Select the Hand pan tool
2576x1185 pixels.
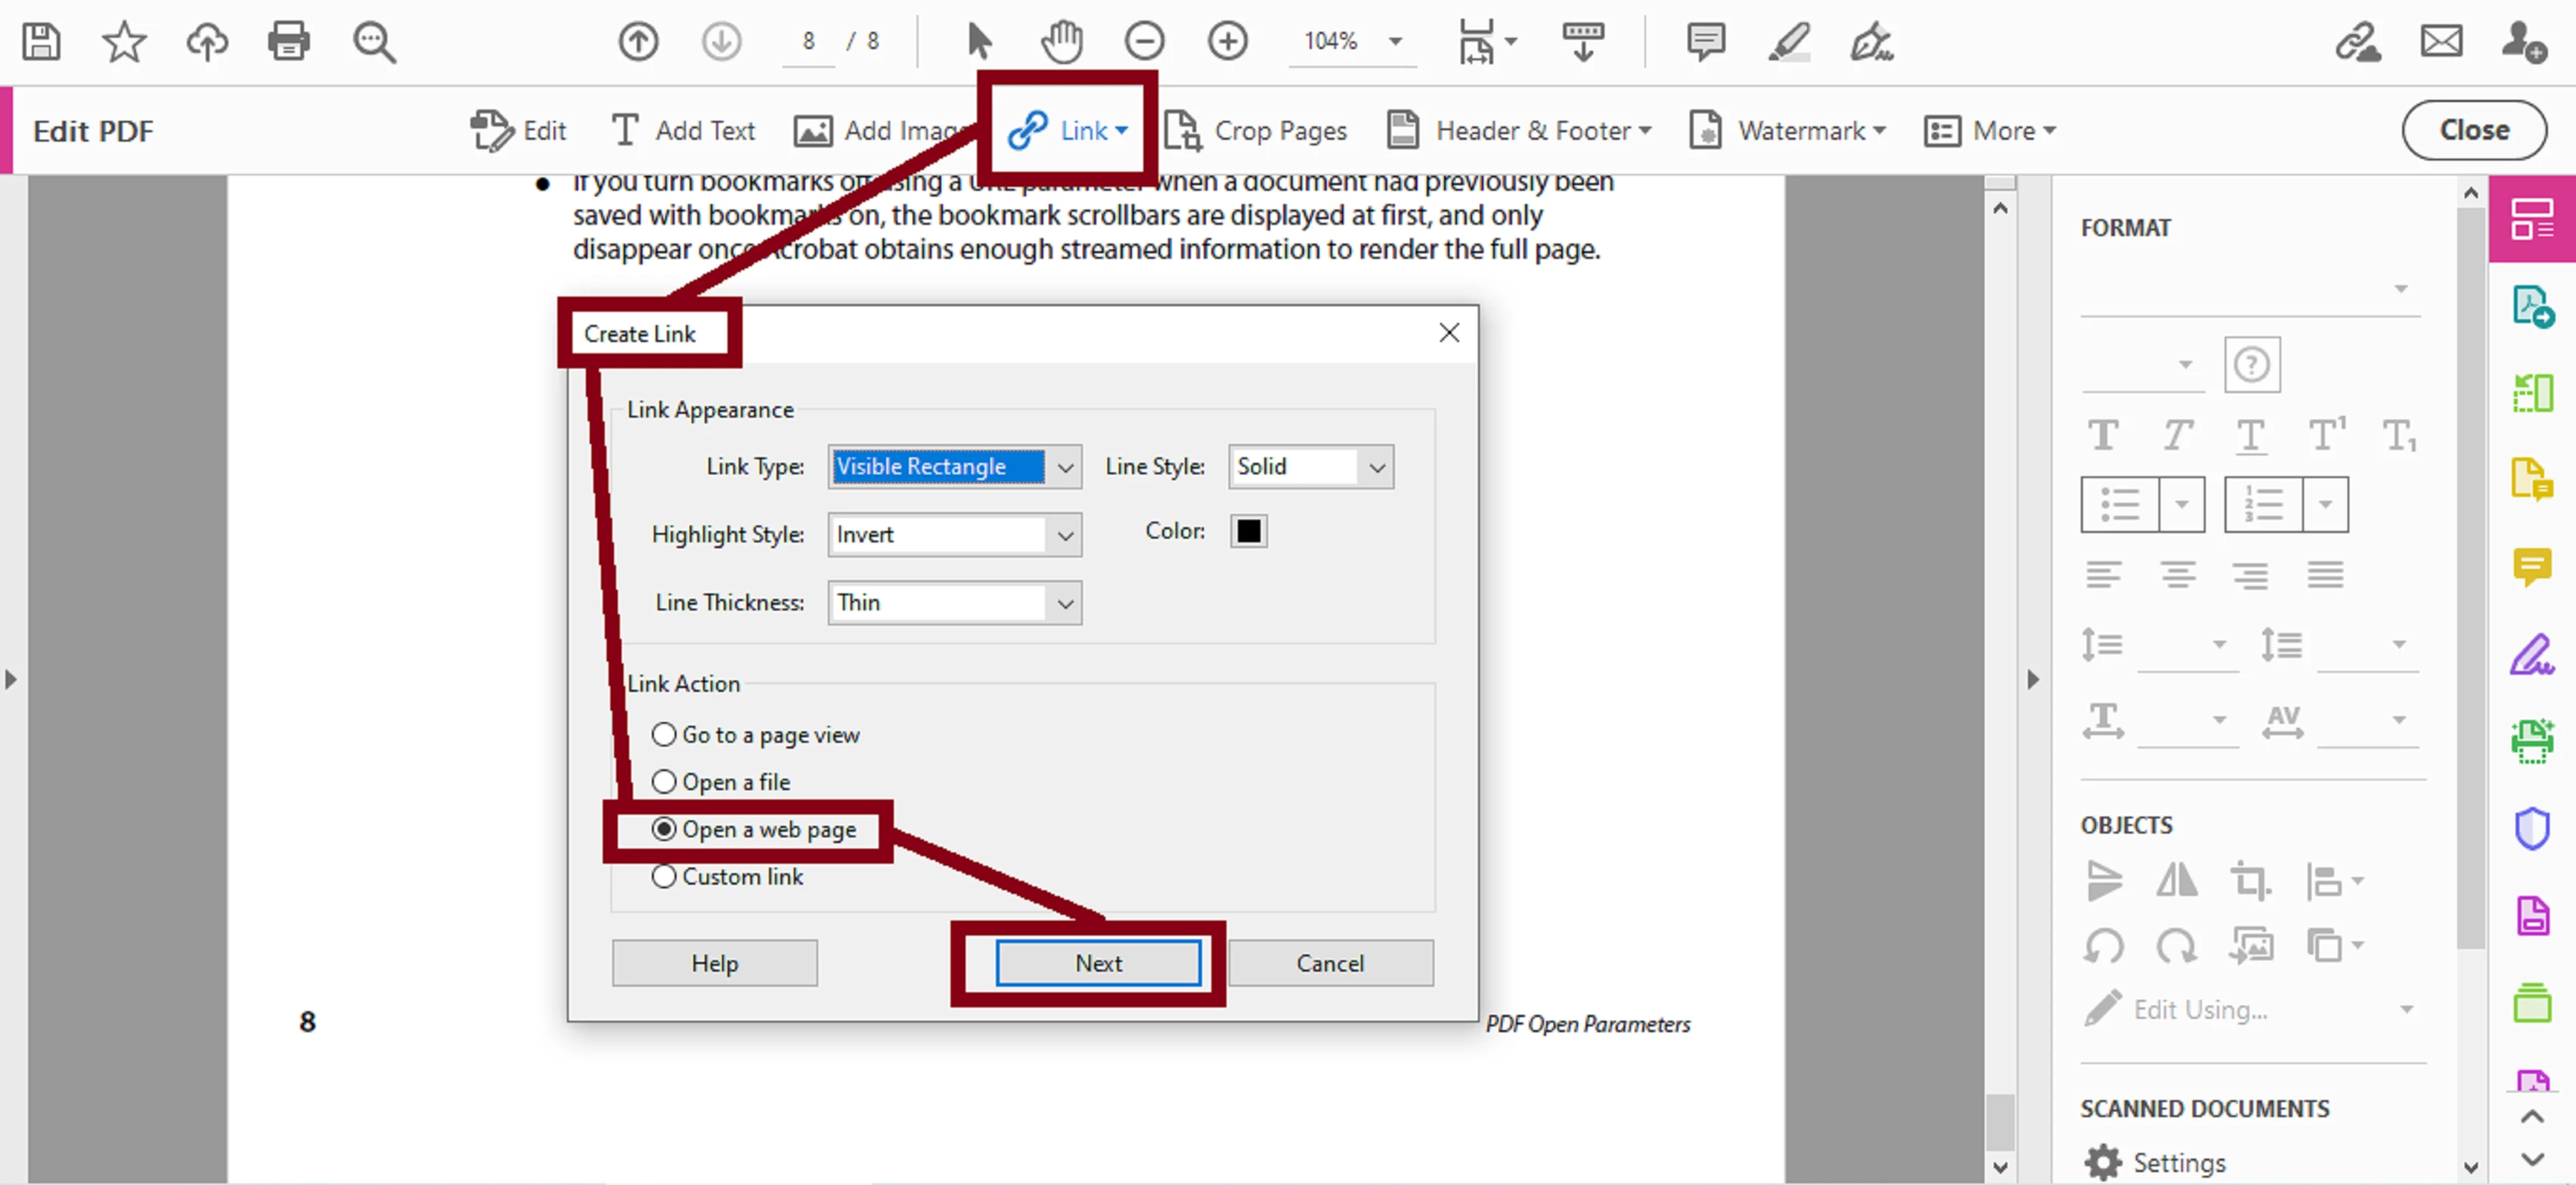[1061, 42]
